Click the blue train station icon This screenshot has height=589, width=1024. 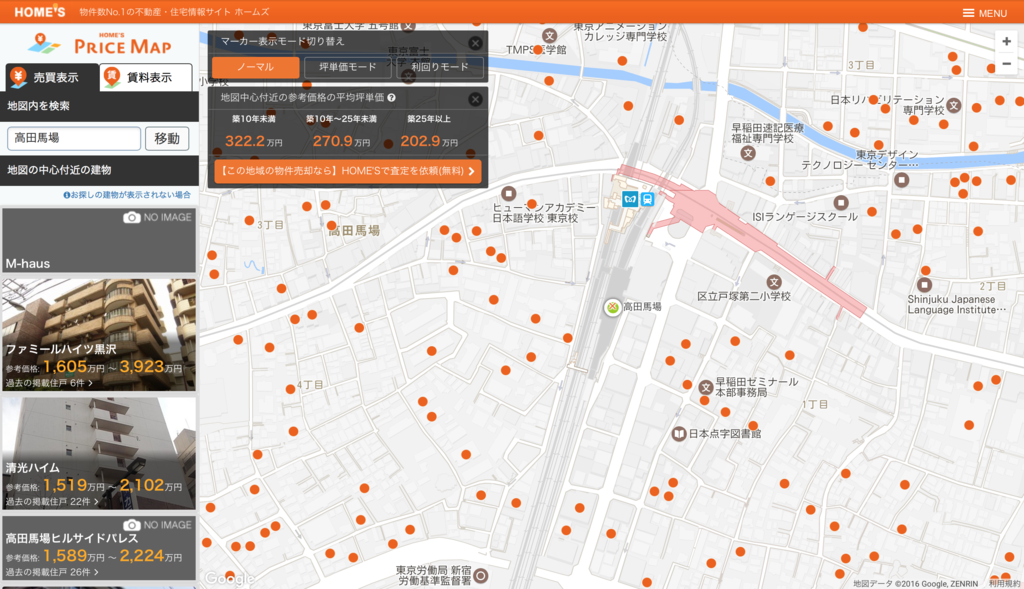[647, 199]
